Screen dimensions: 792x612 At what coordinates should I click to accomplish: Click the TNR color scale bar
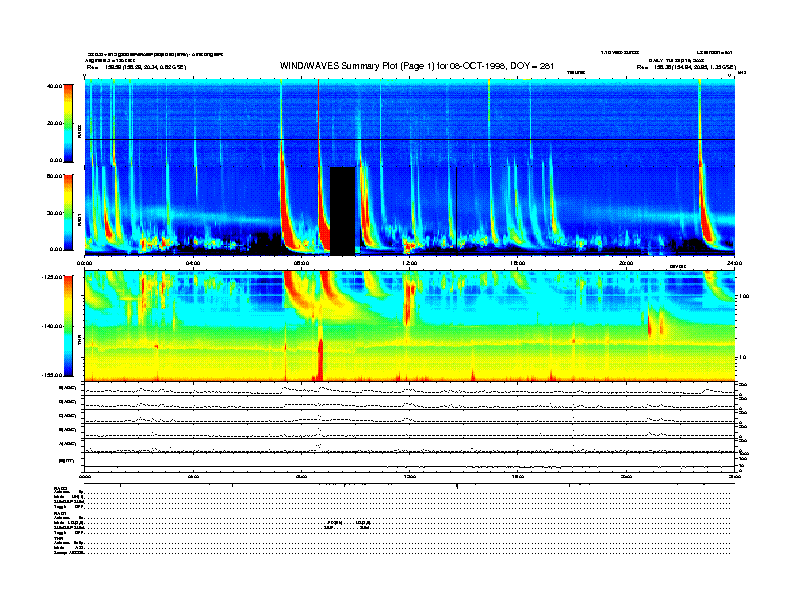coord(68,326)
